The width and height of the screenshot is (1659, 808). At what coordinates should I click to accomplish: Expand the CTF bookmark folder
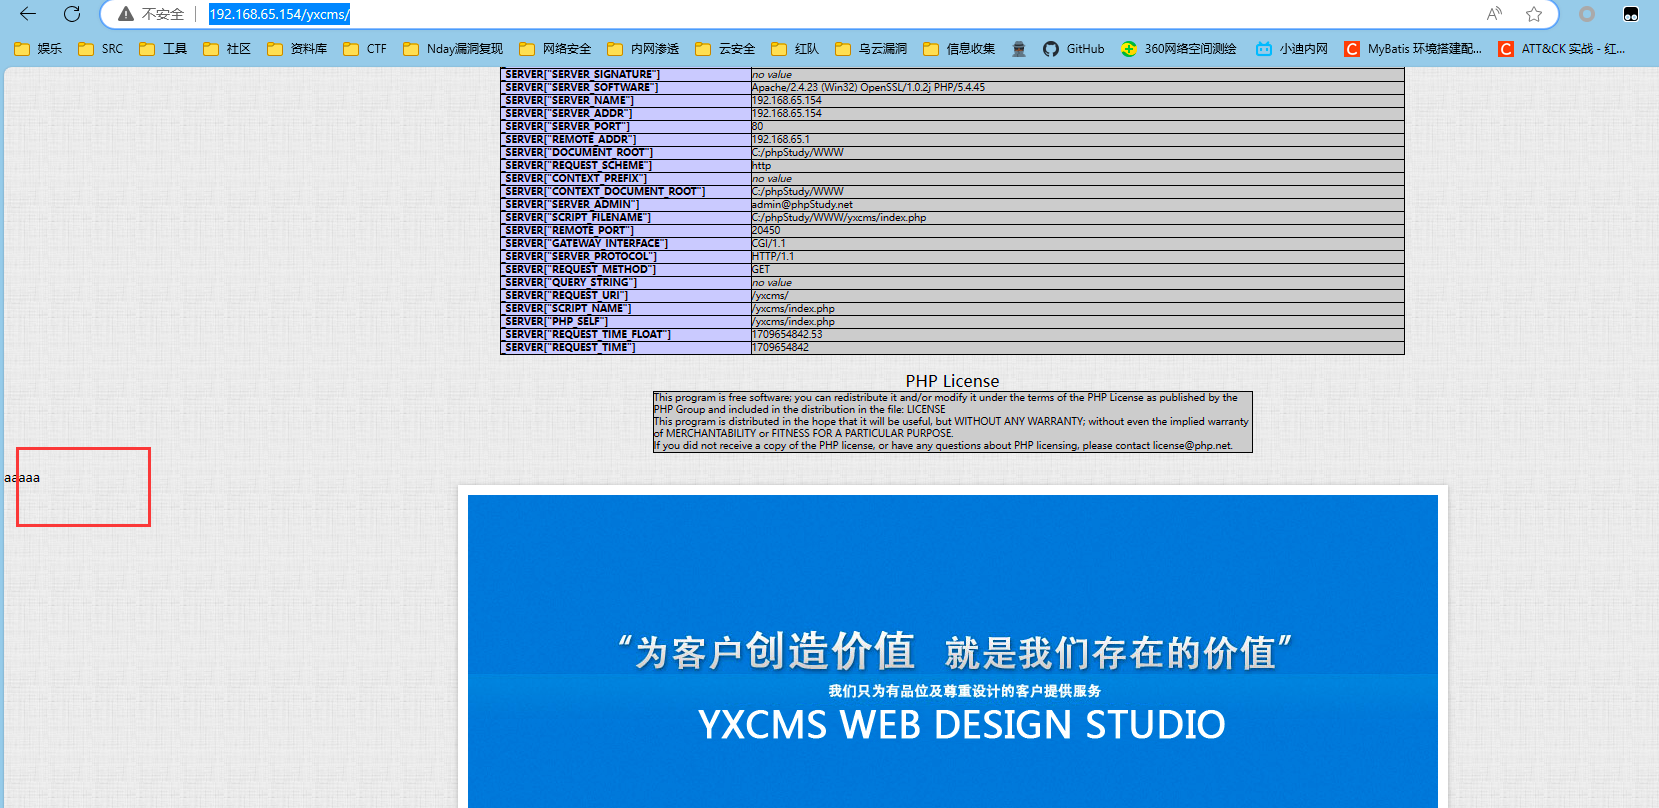click(365, 49)
